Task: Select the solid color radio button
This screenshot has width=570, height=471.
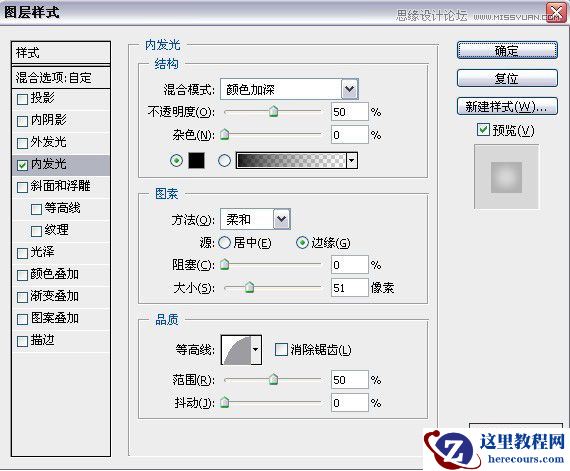Action: click(x=177, y=160)
